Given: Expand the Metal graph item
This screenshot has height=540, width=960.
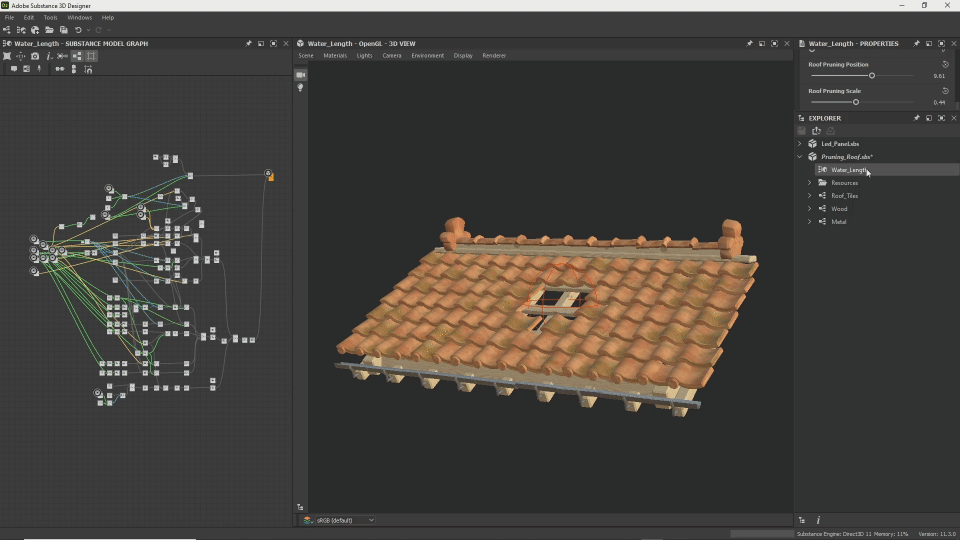Looking at the screenshot, I should 809,222.
